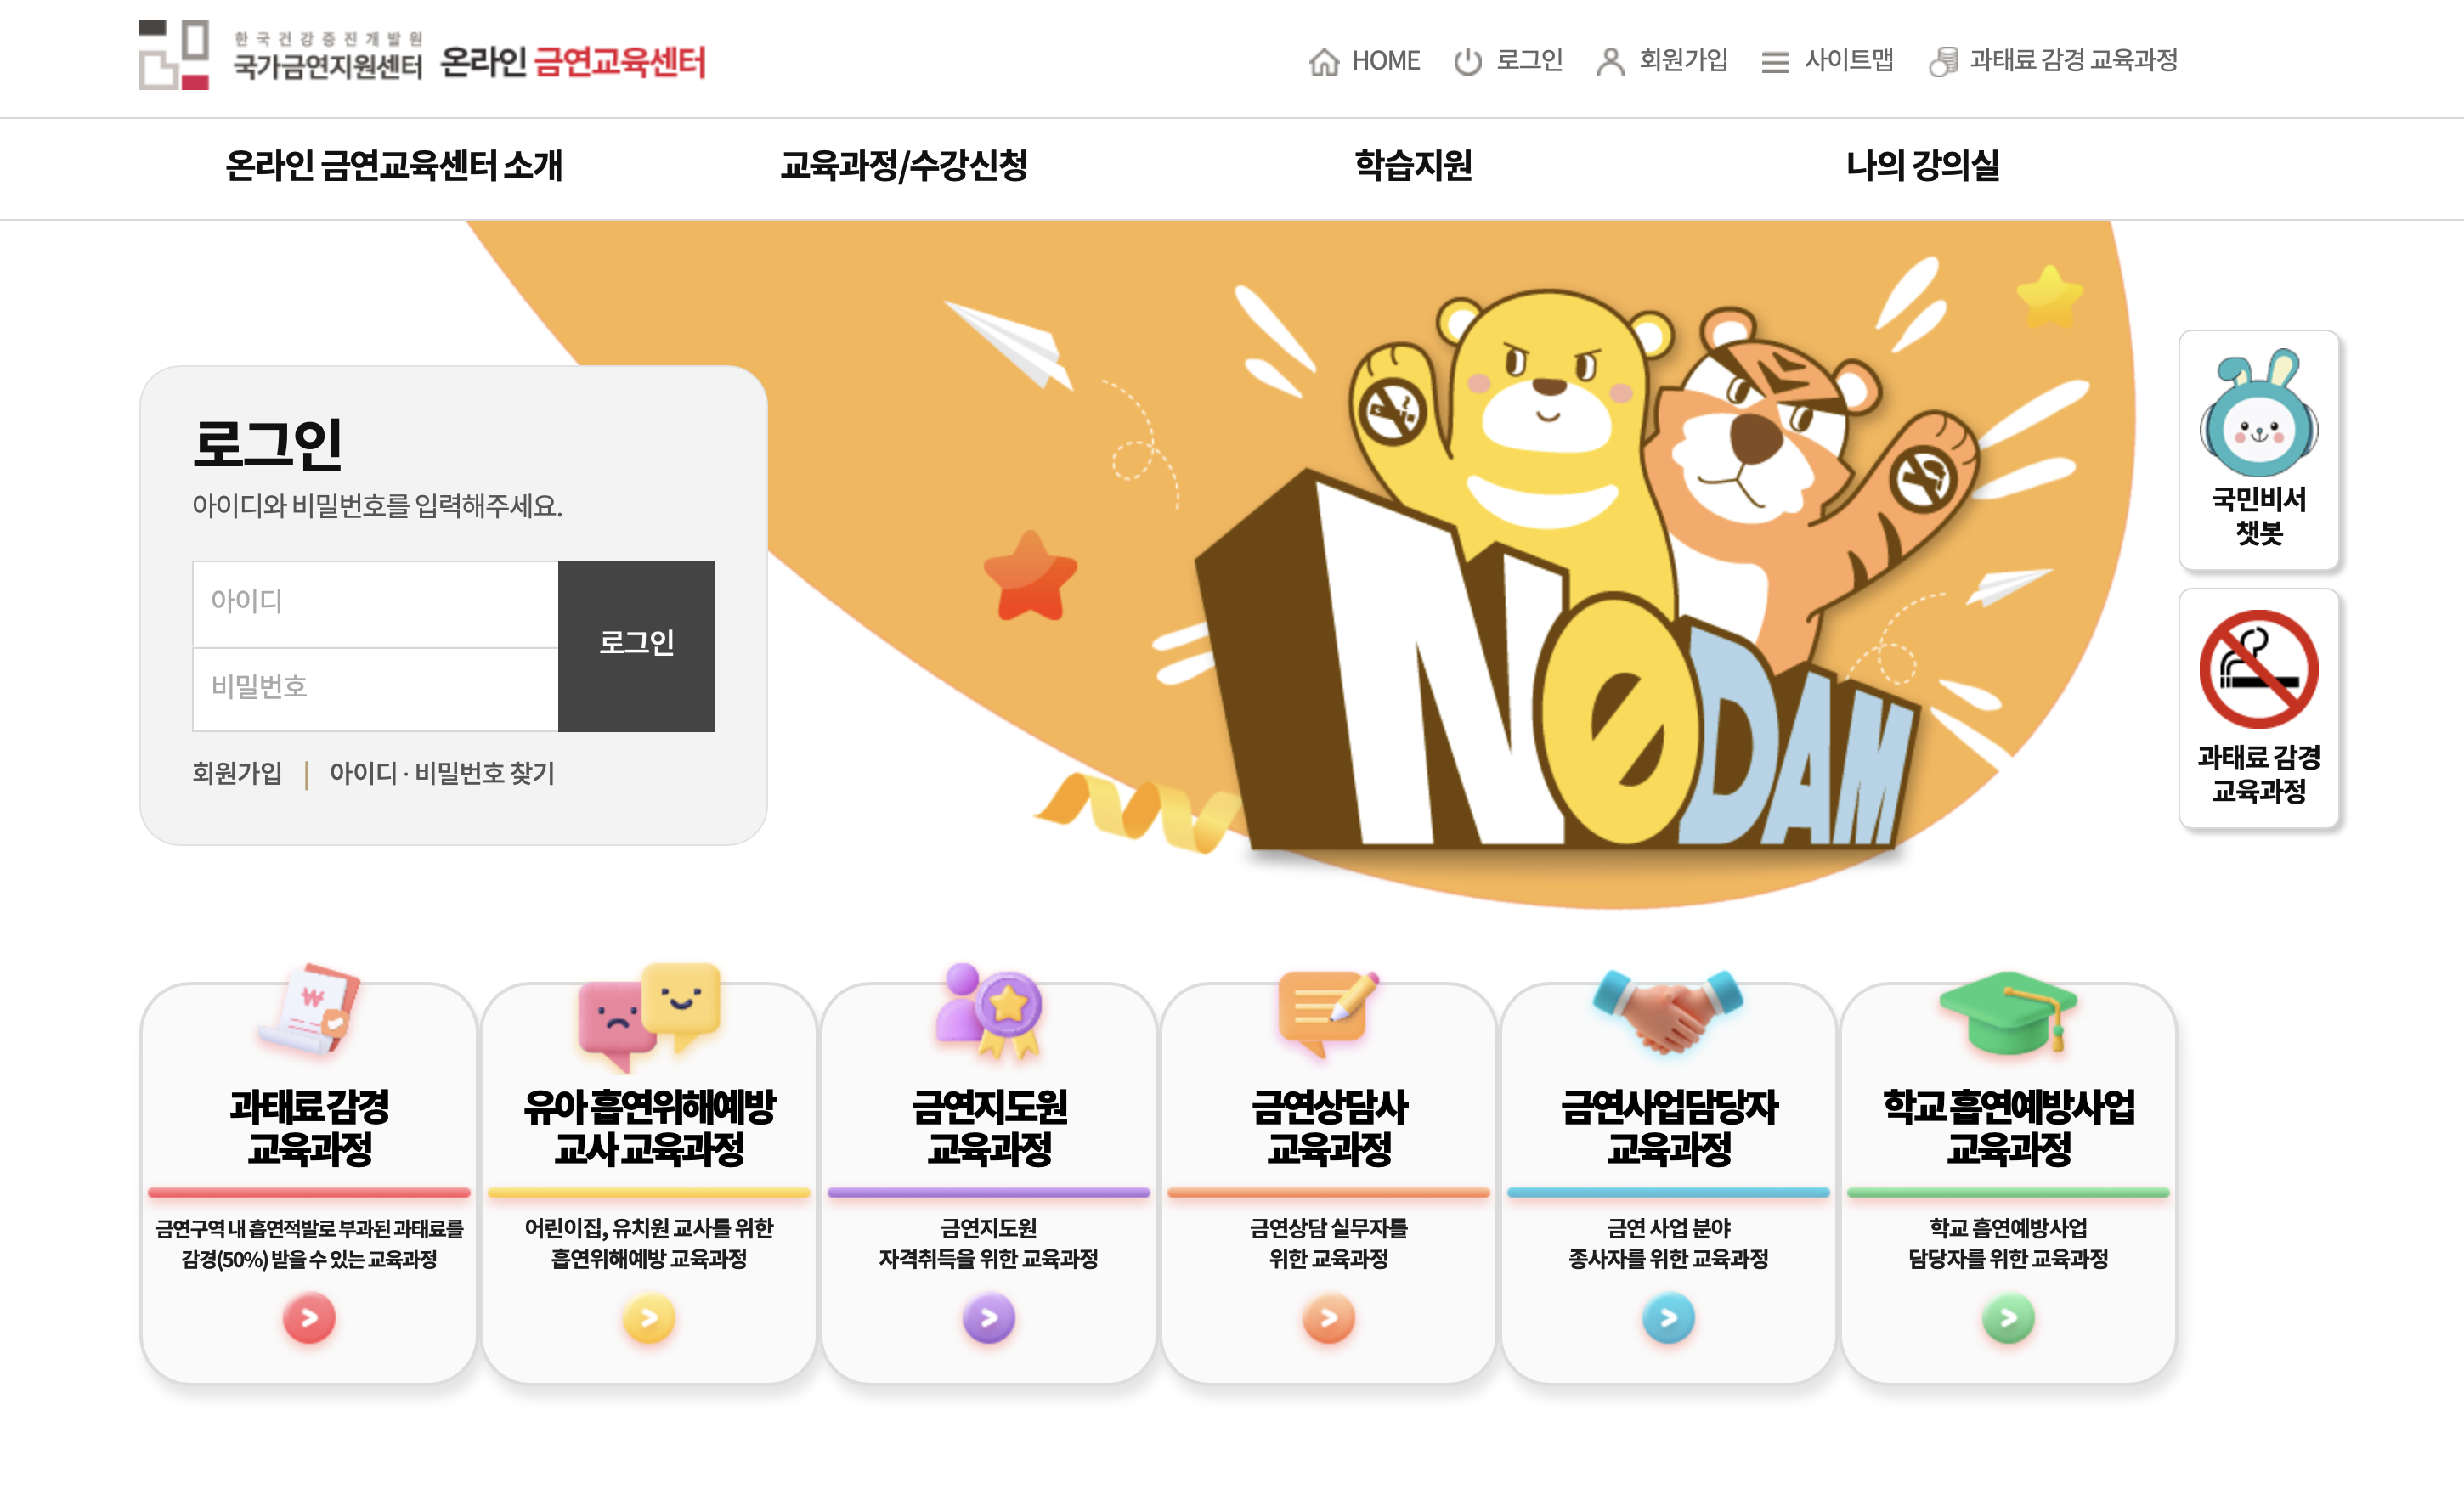The image size is (2464, 1500).
Task: Click the HOME house icon
Action: (x=1324, y=62)
